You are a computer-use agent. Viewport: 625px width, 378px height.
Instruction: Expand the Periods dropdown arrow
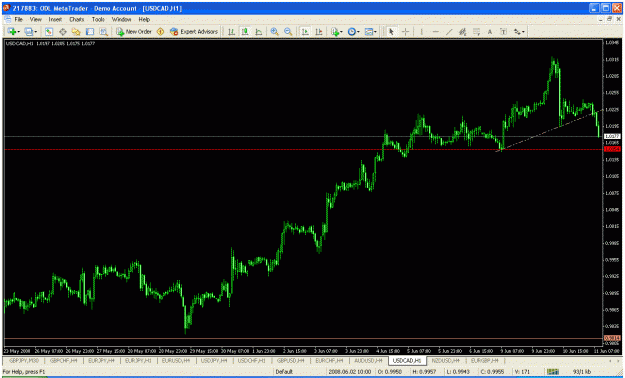point(358,32)
